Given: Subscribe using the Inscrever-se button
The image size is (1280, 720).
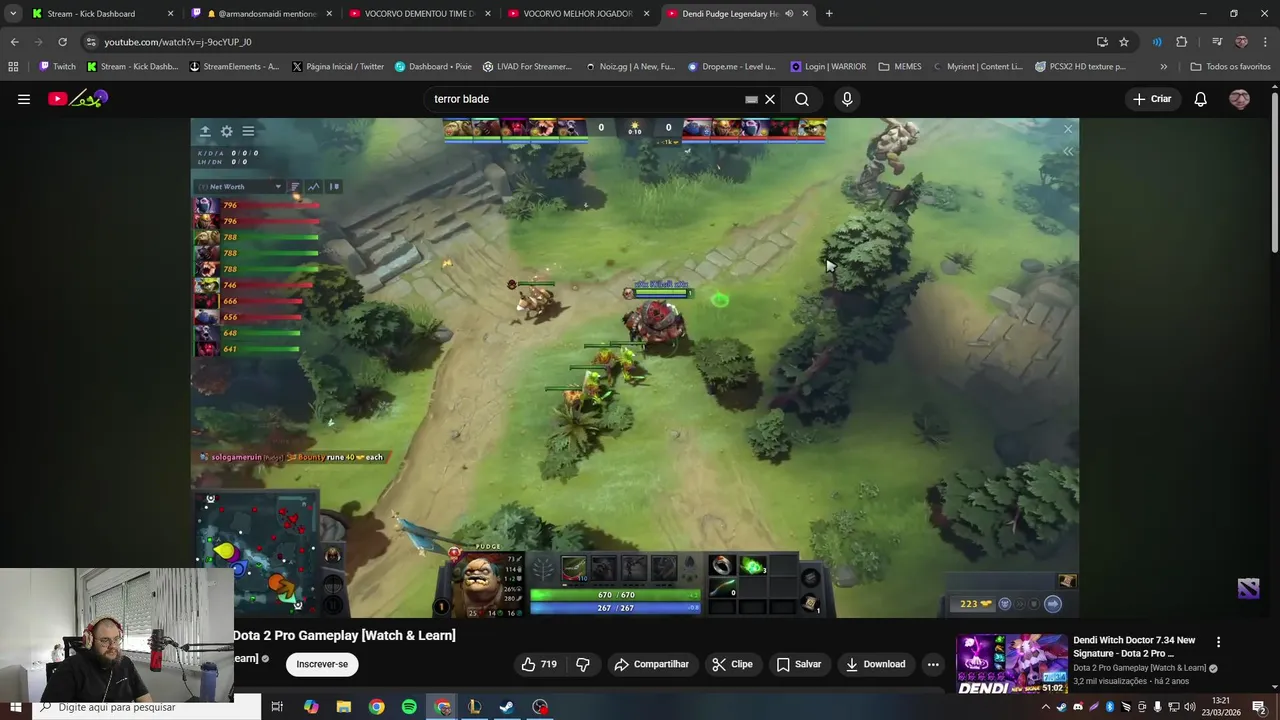Looking at the screenshot, I should (x=322, y=664).
